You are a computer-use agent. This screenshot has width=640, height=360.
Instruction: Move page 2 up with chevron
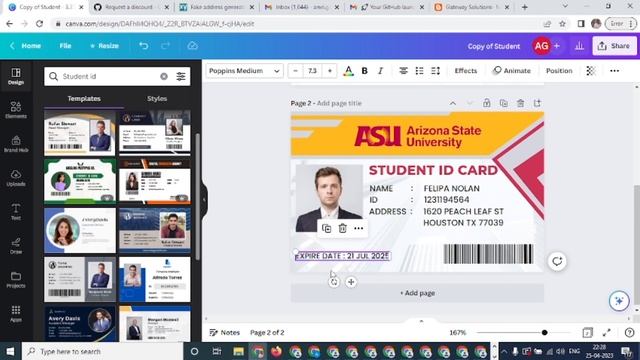coord(453,103)
